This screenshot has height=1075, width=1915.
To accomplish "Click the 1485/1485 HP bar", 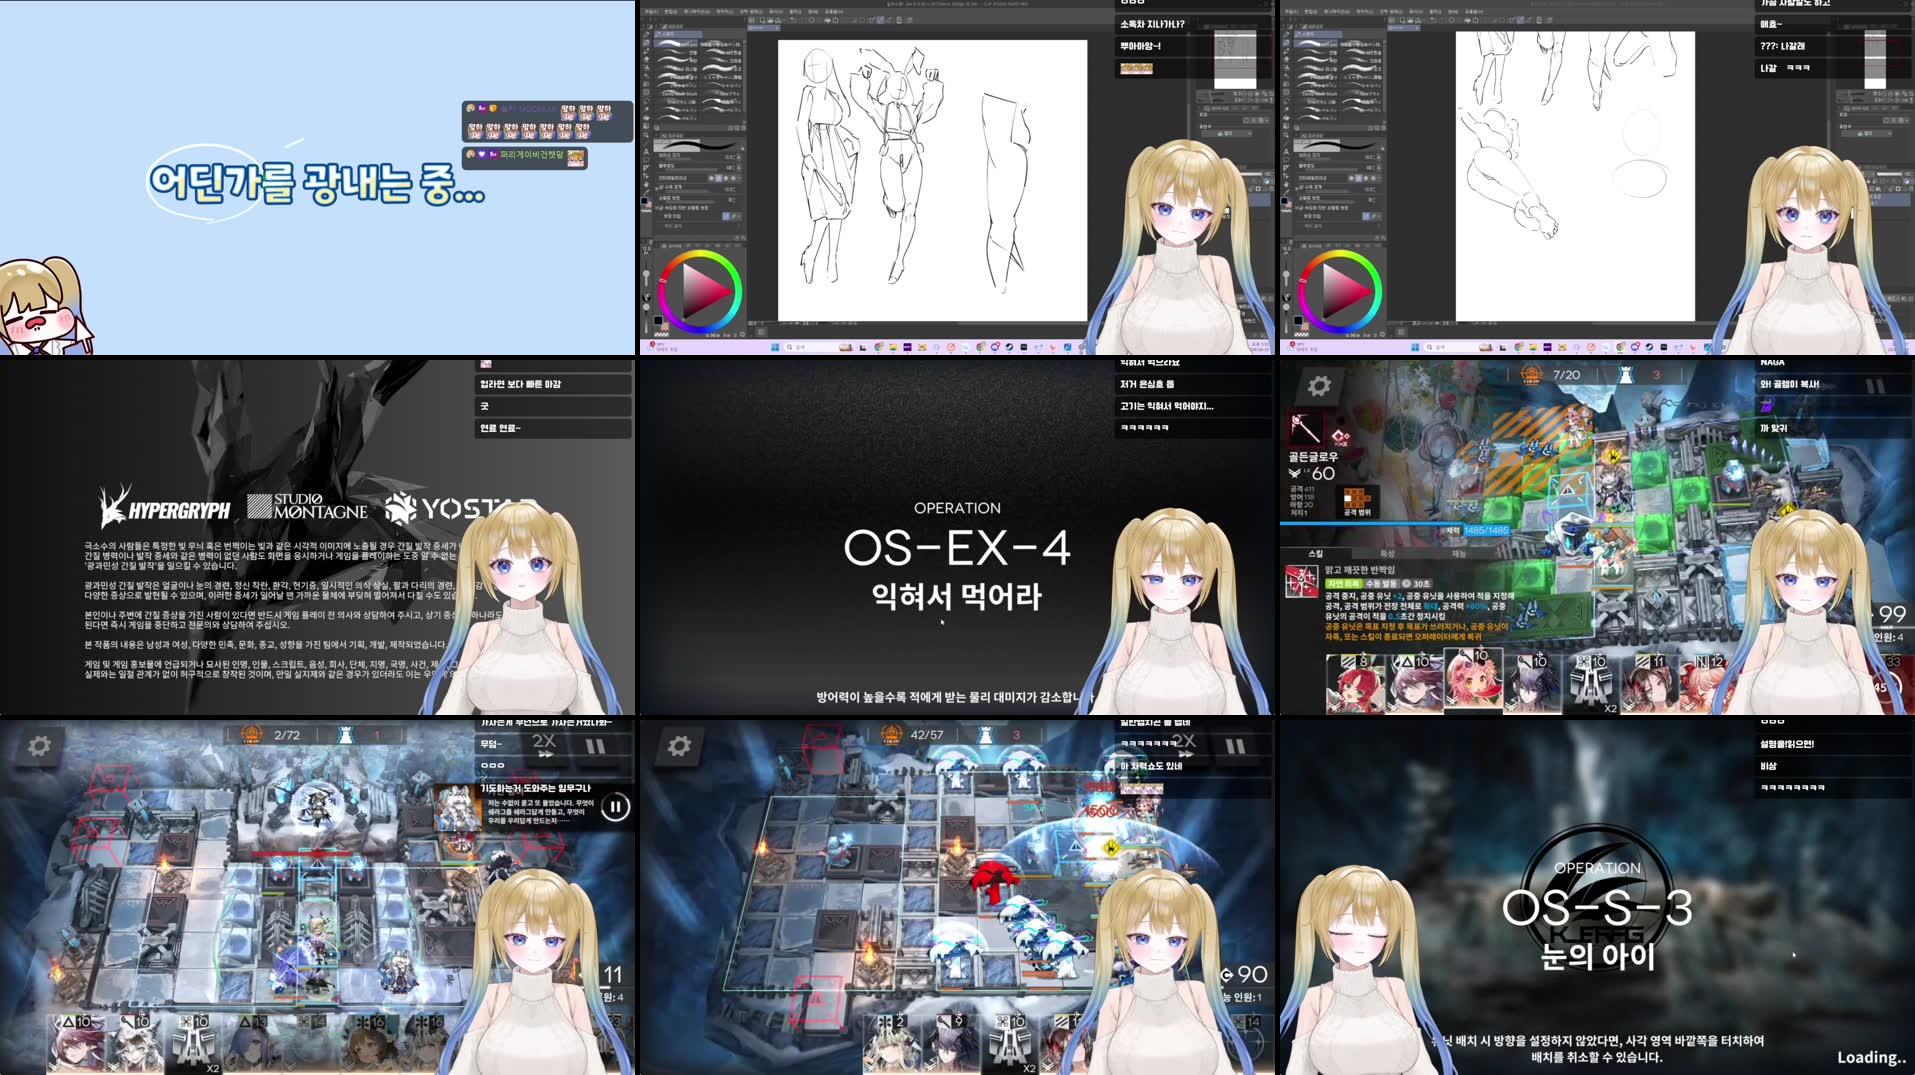I will coord(1486,530).
